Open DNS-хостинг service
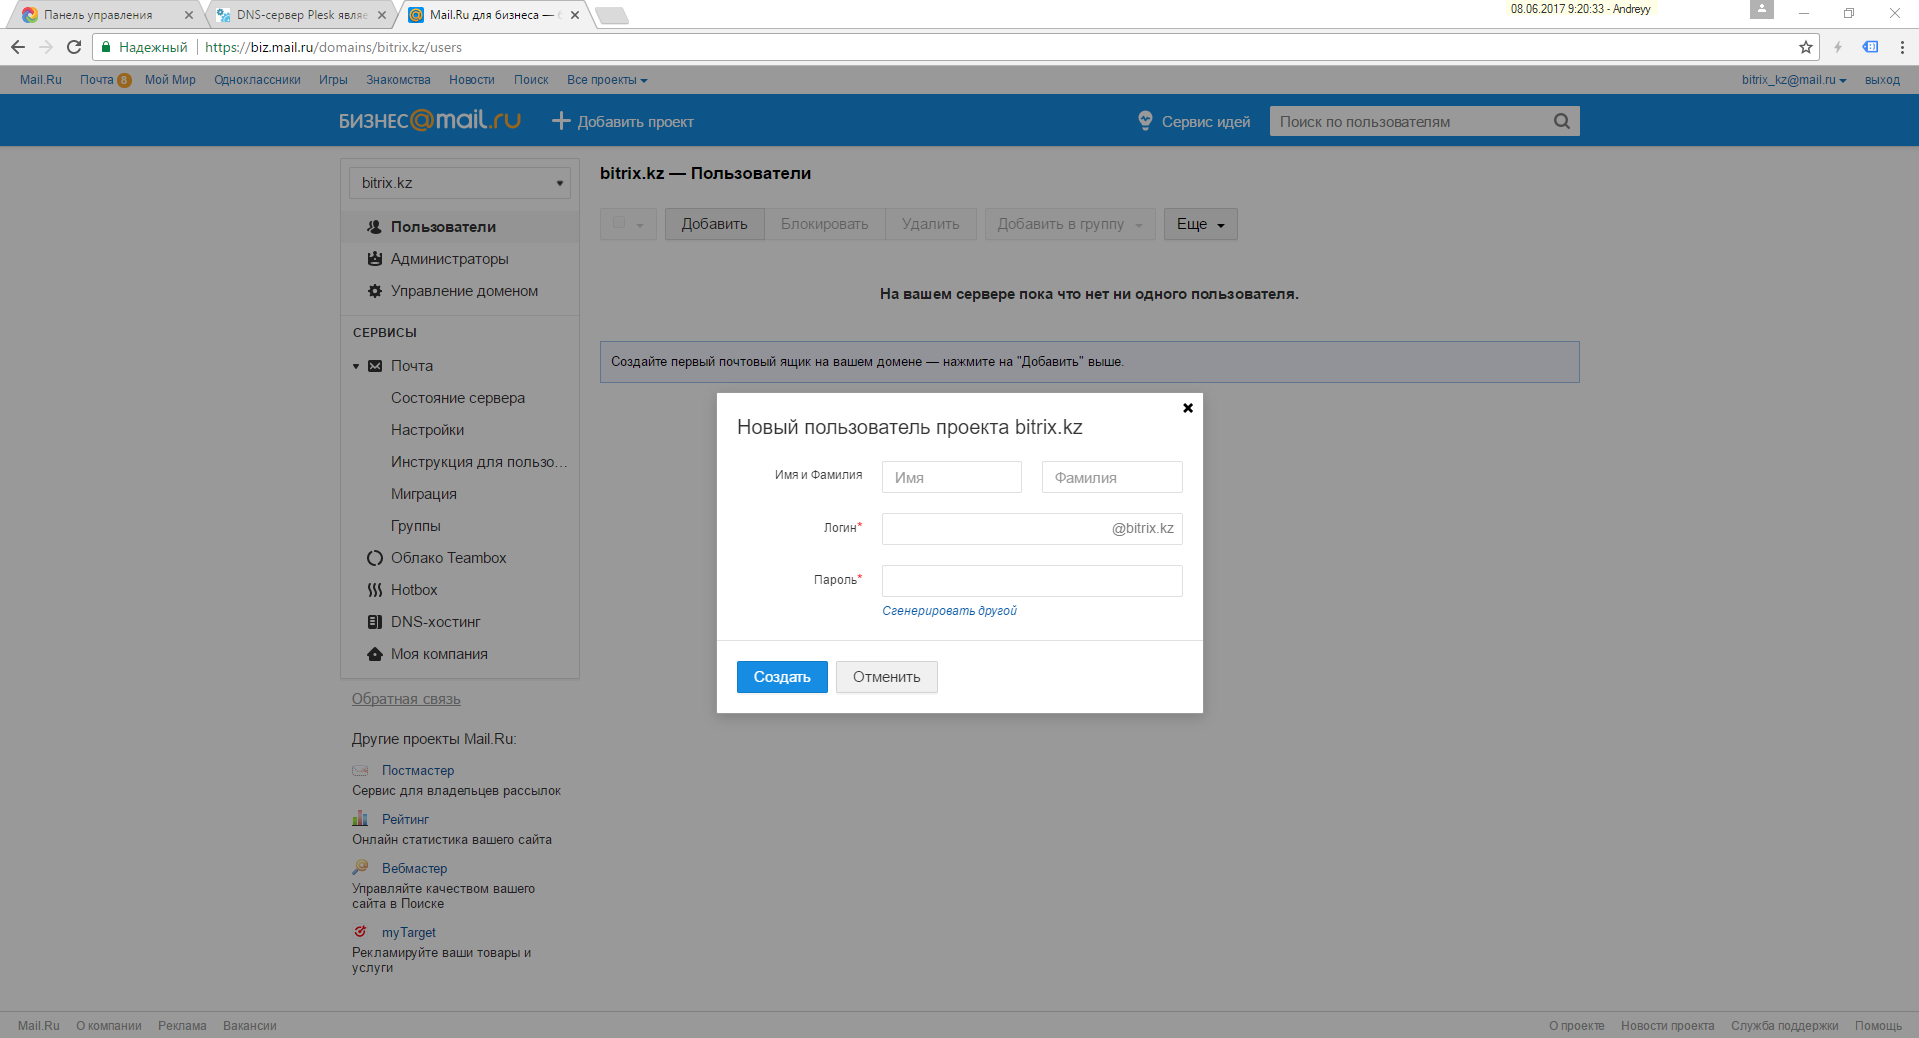The height and width of the screenshot is (1038, 1919). click(x=435, y=622)
